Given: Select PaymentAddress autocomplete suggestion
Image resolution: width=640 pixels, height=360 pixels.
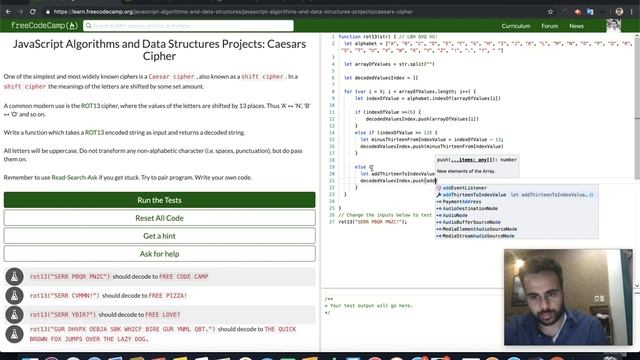Looking at the screenshot, I should coord(517,202).
